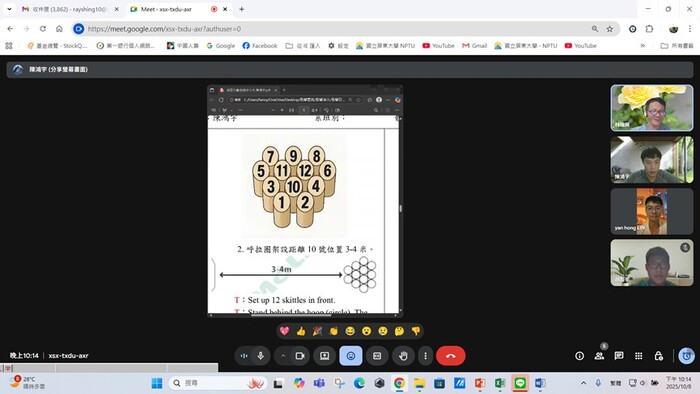Open the Facebook bookmark

[x=260, y=46]
